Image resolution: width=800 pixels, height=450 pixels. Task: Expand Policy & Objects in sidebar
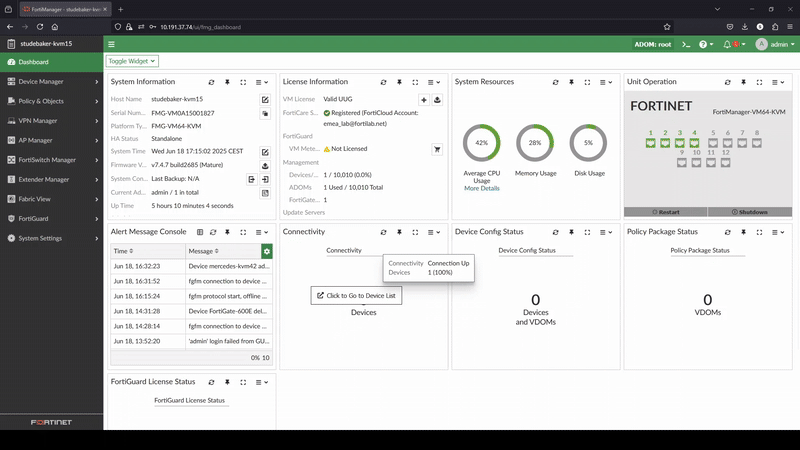tap(52, 101)
